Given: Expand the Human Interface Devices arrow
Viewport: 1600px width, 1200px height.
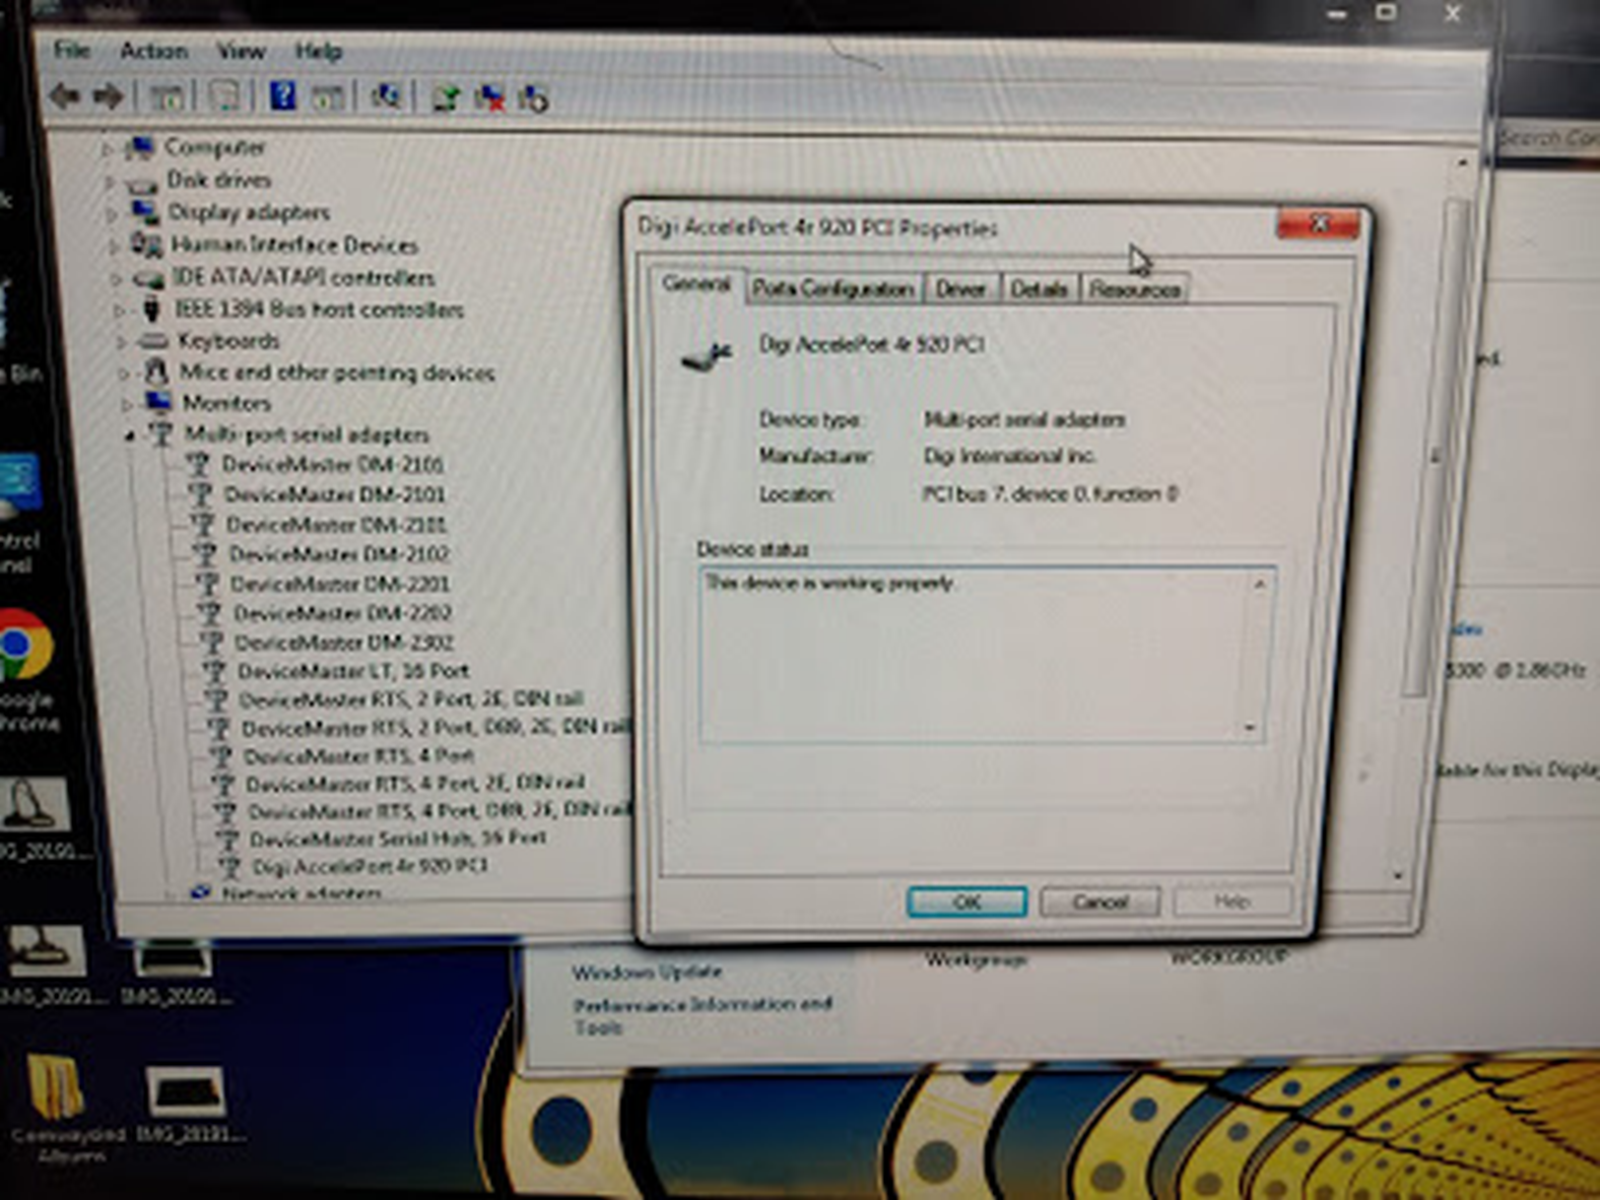Looking at the screenshot, I should [x=114, y=246].
